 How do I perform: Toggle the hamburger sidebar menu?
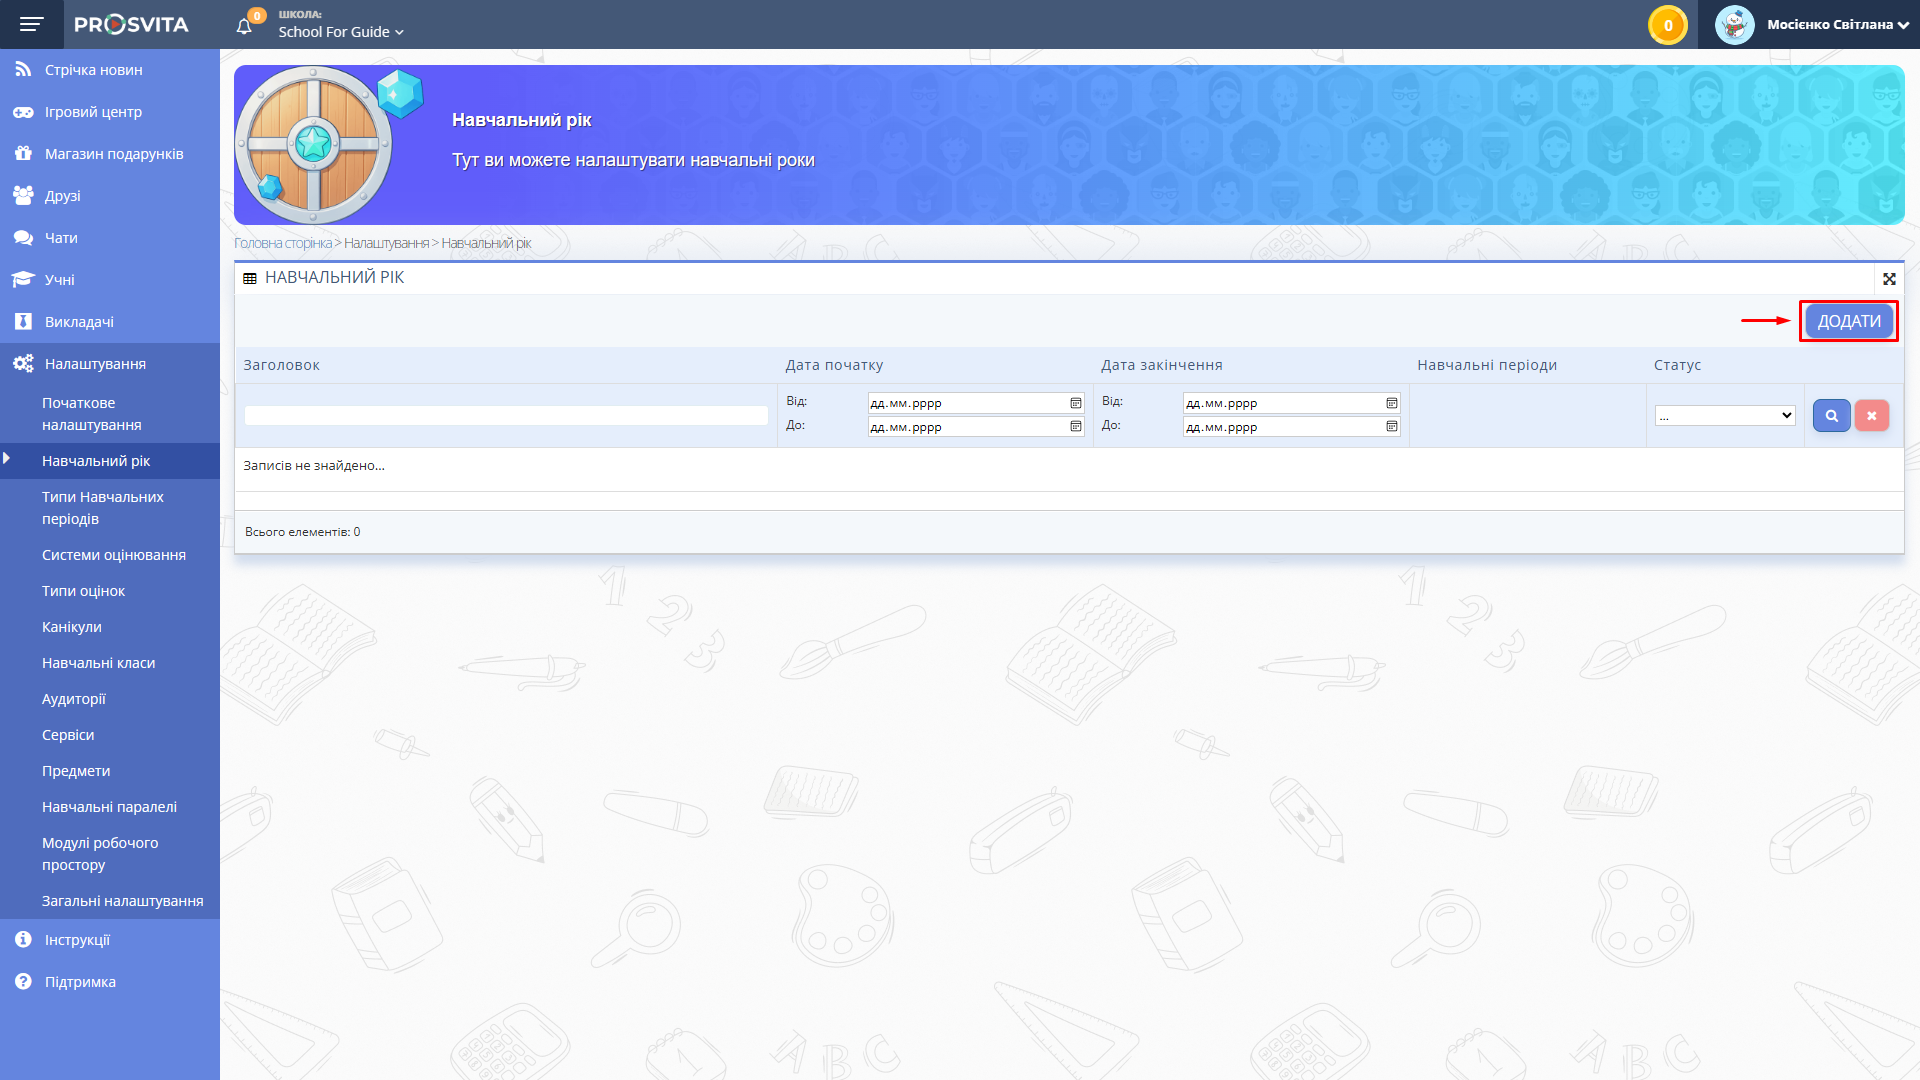click(31, 24)
